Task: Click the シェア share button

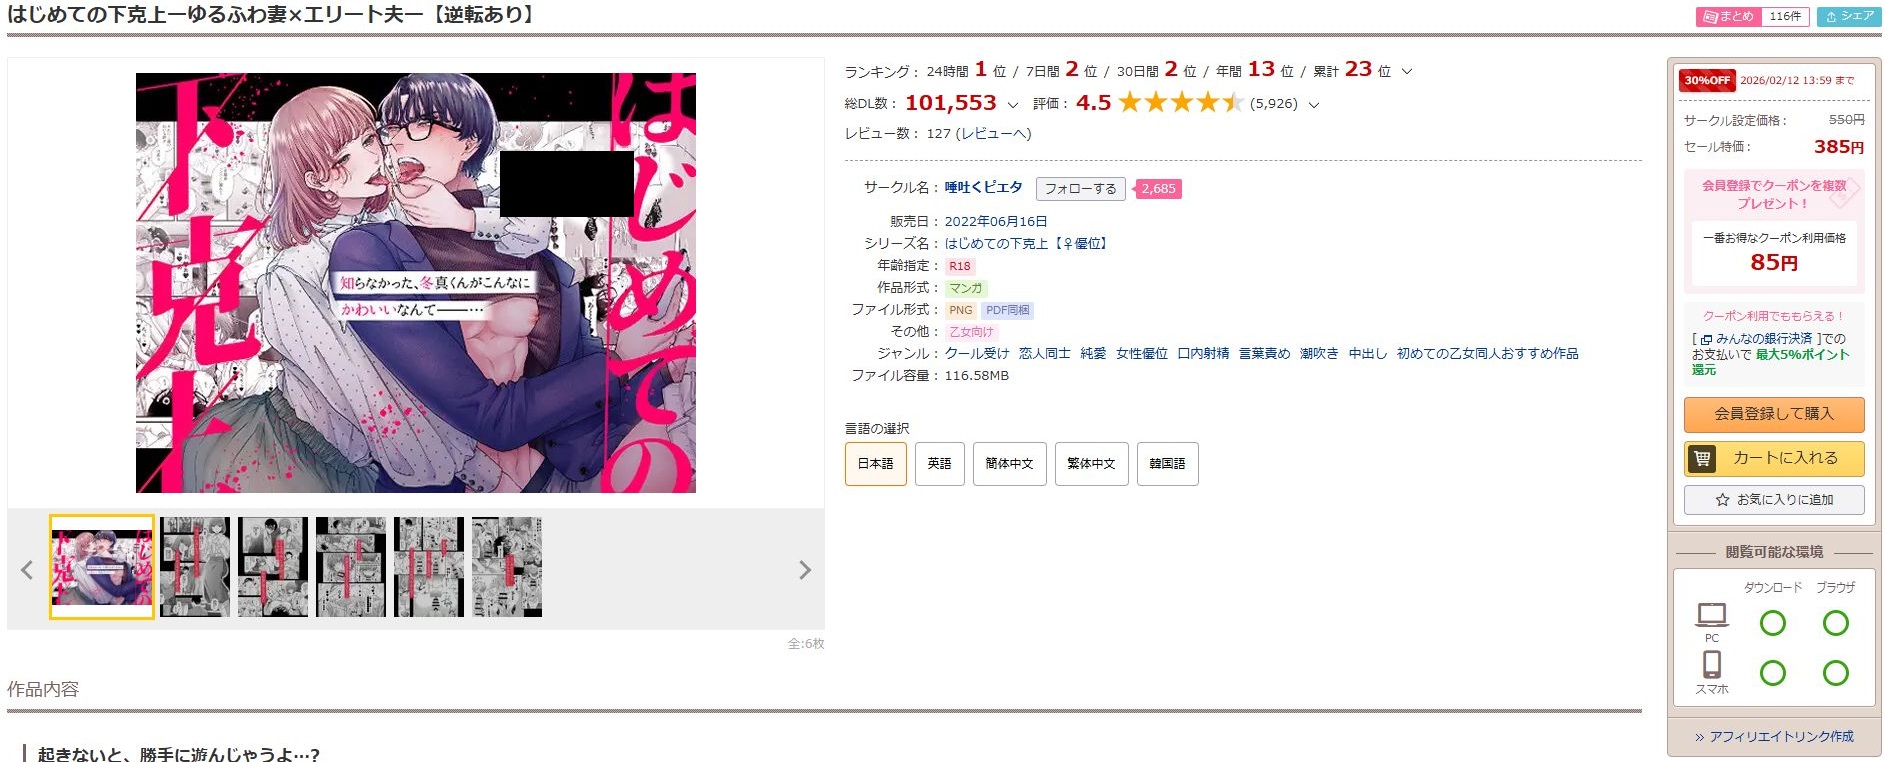Action: pyautogui.click(x=1849, y=17)
